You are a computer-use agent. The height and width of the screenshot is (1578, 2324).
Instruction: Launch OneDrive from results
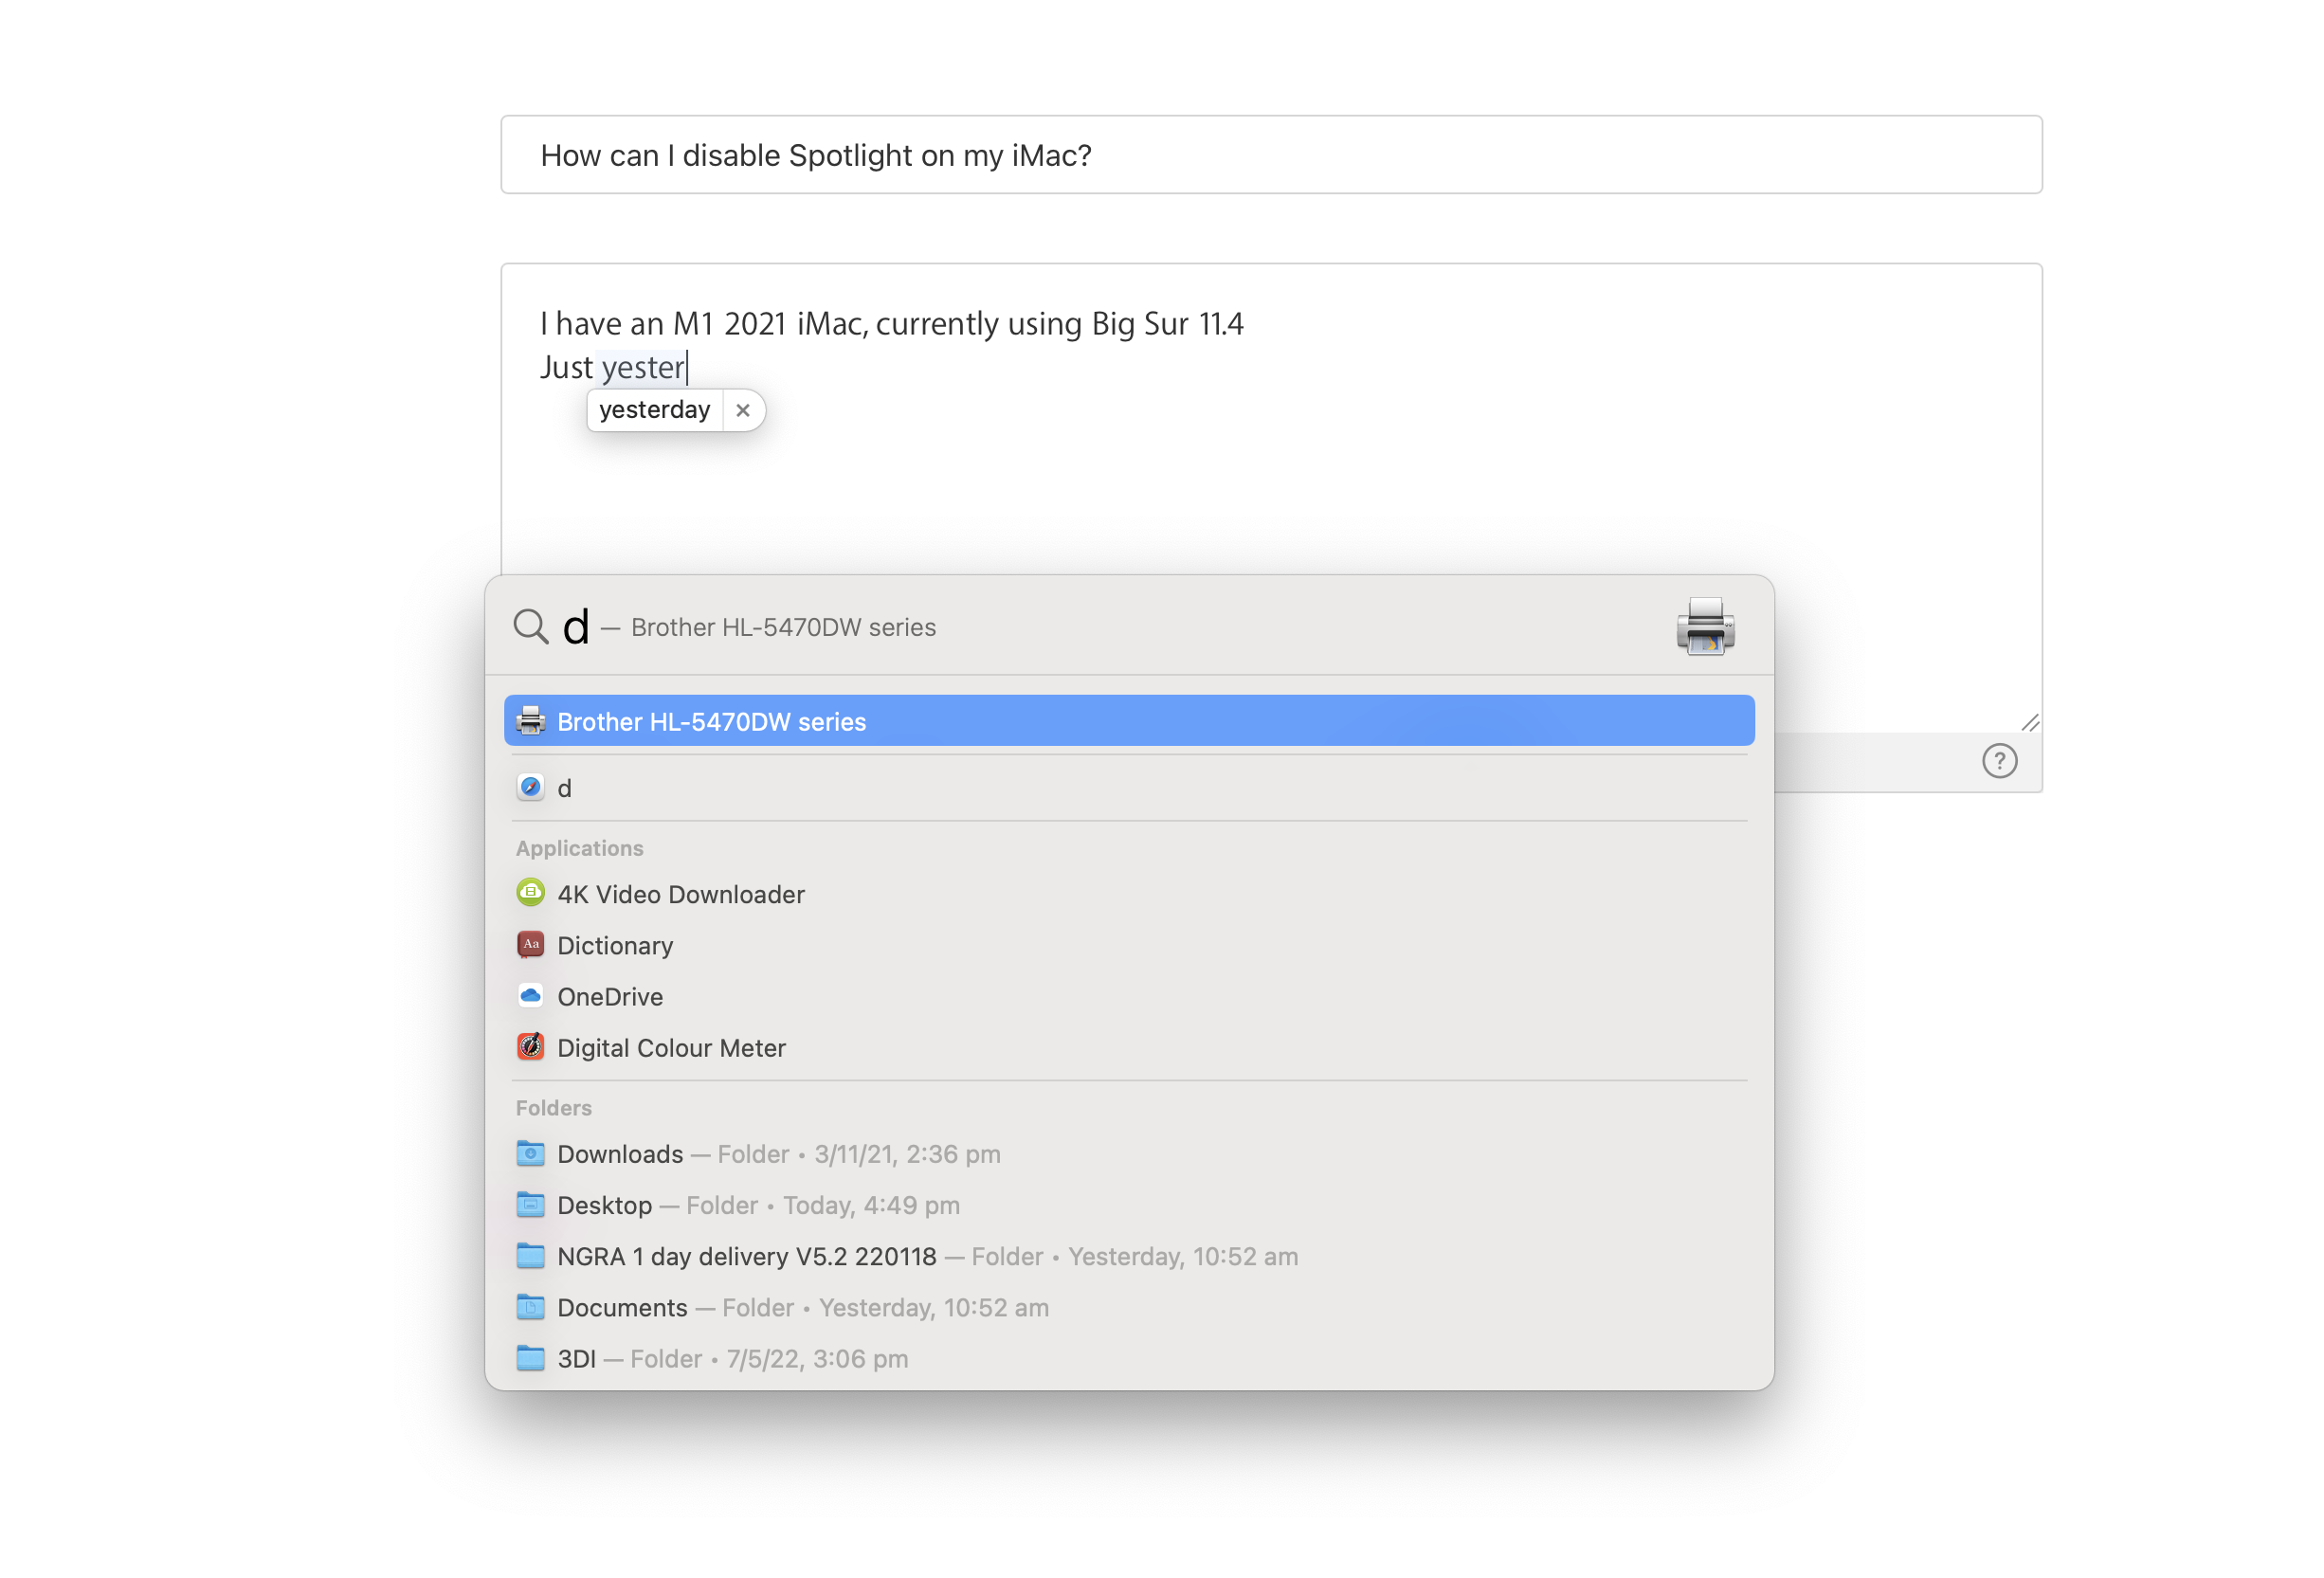tap(609, 996)
